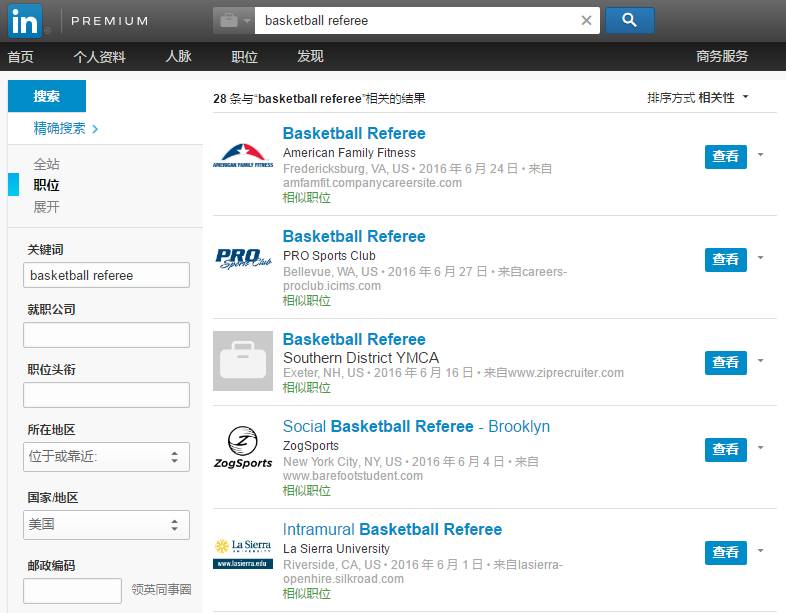Click the LinkedIn logo icon
The width and height of the screenshot is (786, 613).
[x=25, y=21]
